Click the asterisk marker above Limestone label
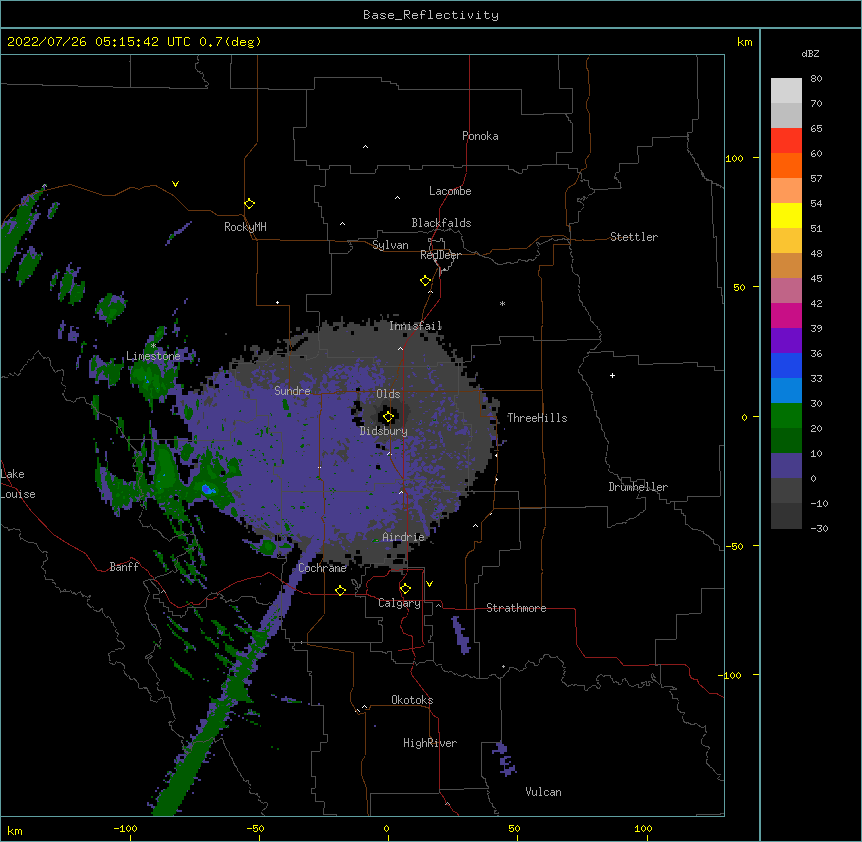862x842 pixels. [x=153, y=346]
